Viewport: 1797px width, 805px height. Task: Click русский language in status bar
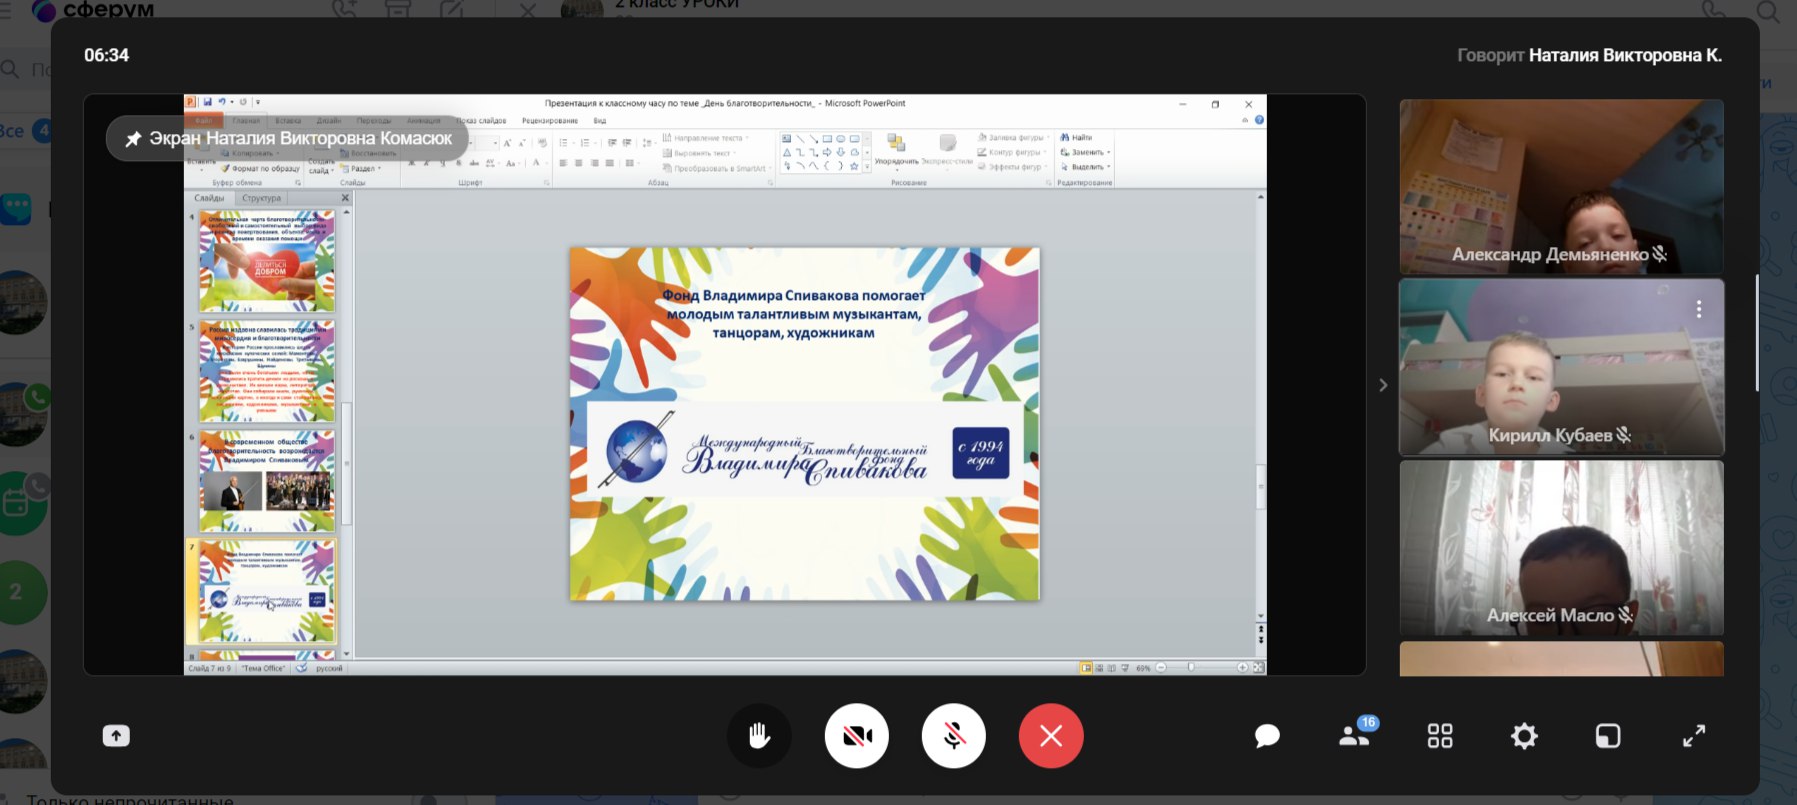[x=329, y=668]
